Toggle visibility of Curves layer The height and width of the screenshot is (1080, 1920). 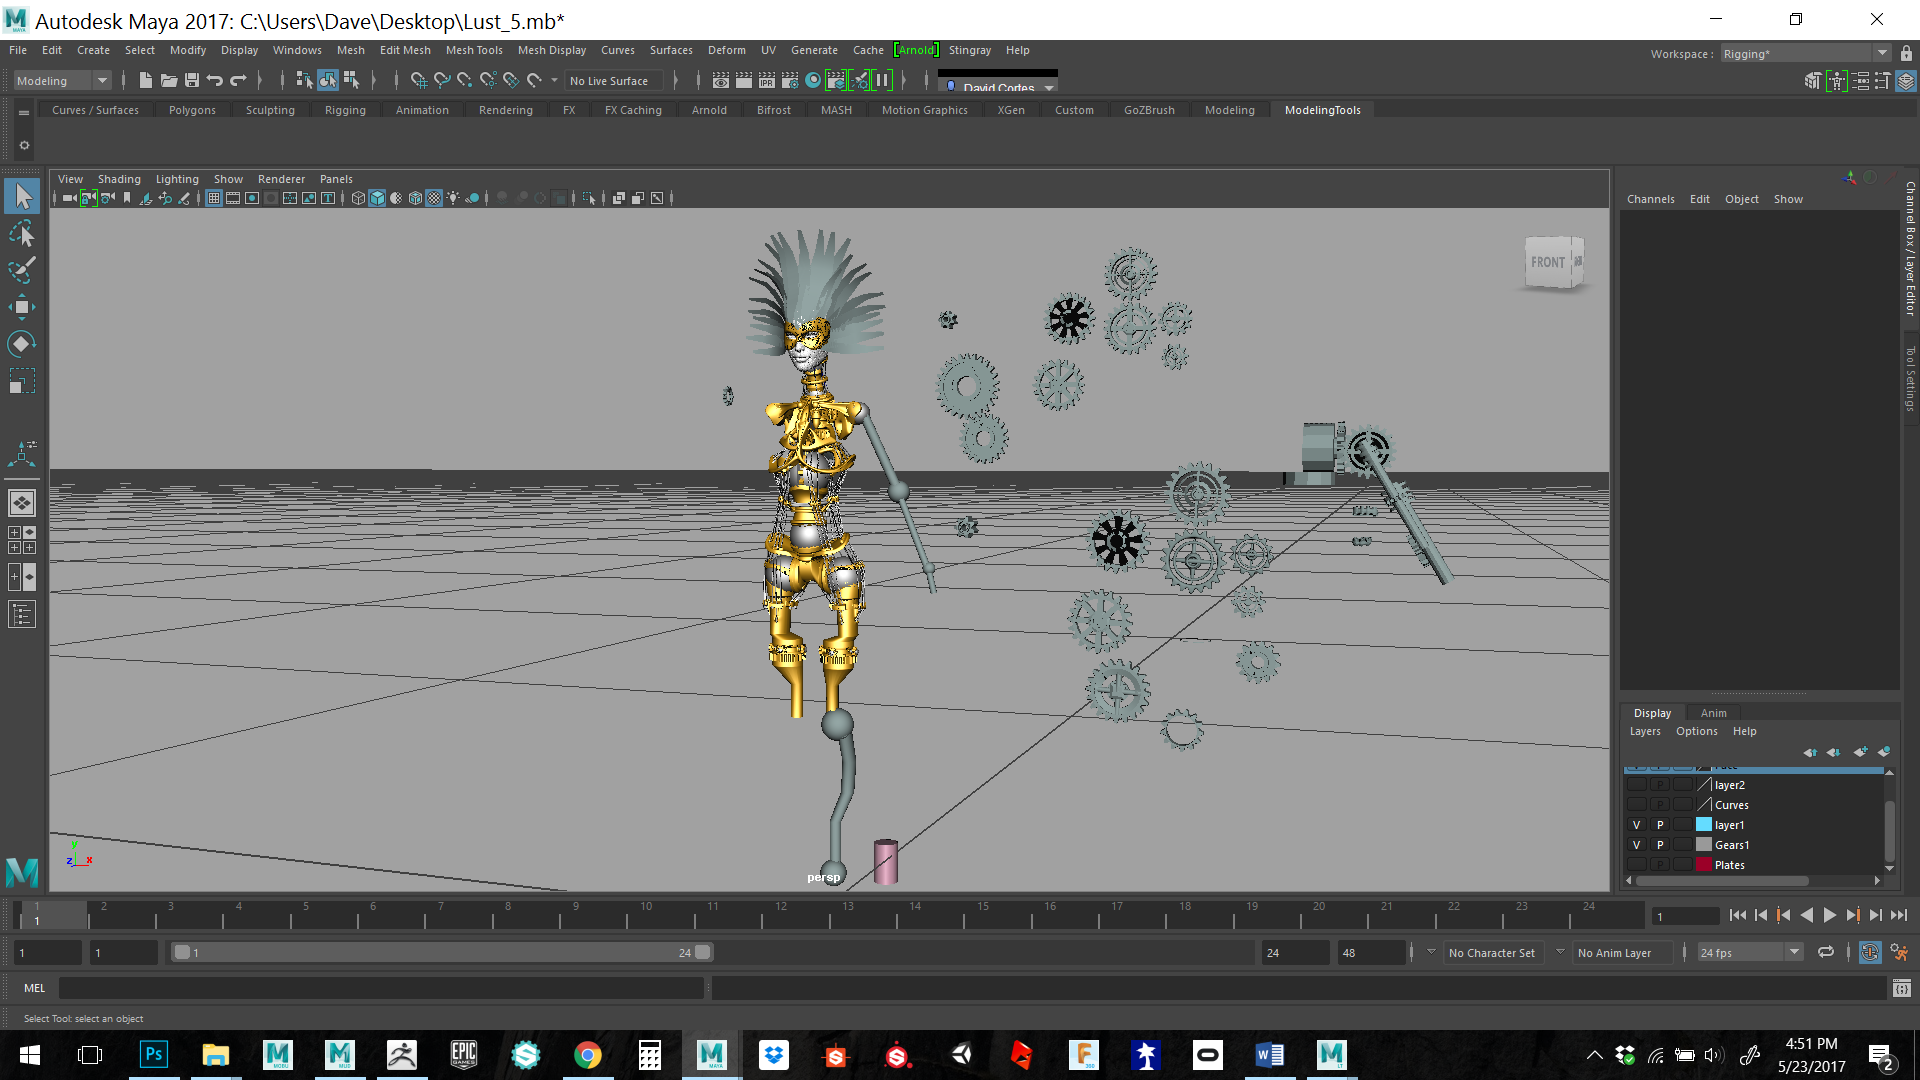(1637, 805)
